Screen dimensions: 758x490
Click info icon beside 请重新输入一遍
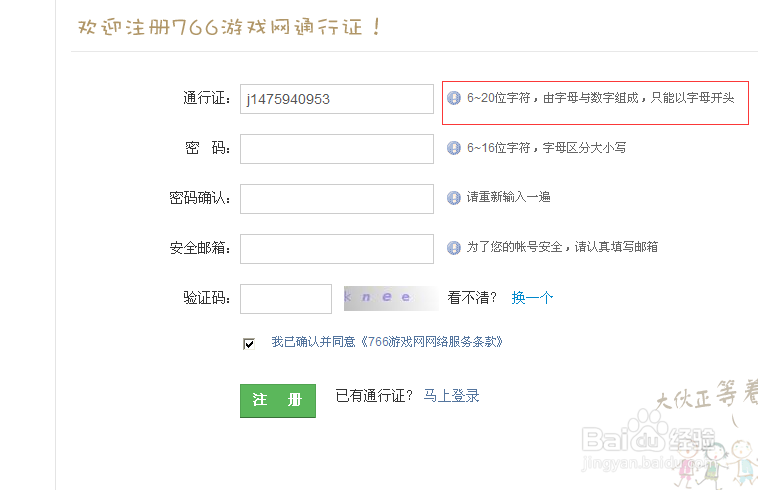[454, 198]
